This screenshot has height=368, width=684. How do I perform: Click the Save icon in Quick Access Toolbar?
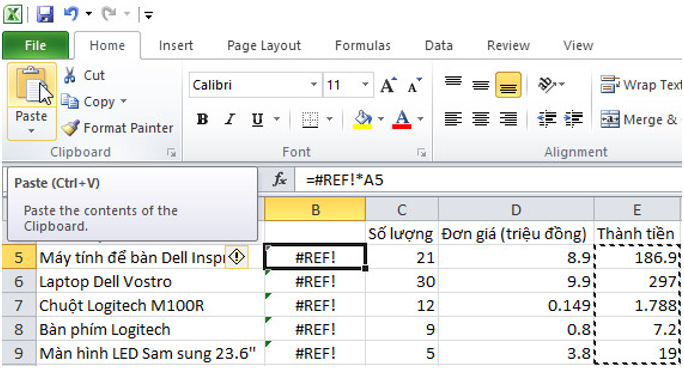tap(45, 14)
